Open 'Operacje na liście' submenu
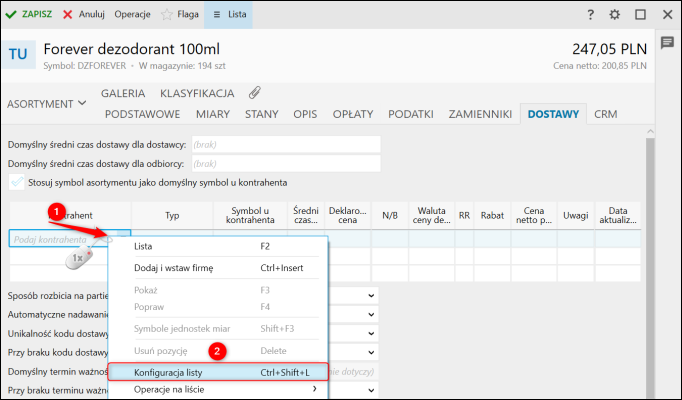The width and height of the screenshot is (682, 400). [218, 390]
